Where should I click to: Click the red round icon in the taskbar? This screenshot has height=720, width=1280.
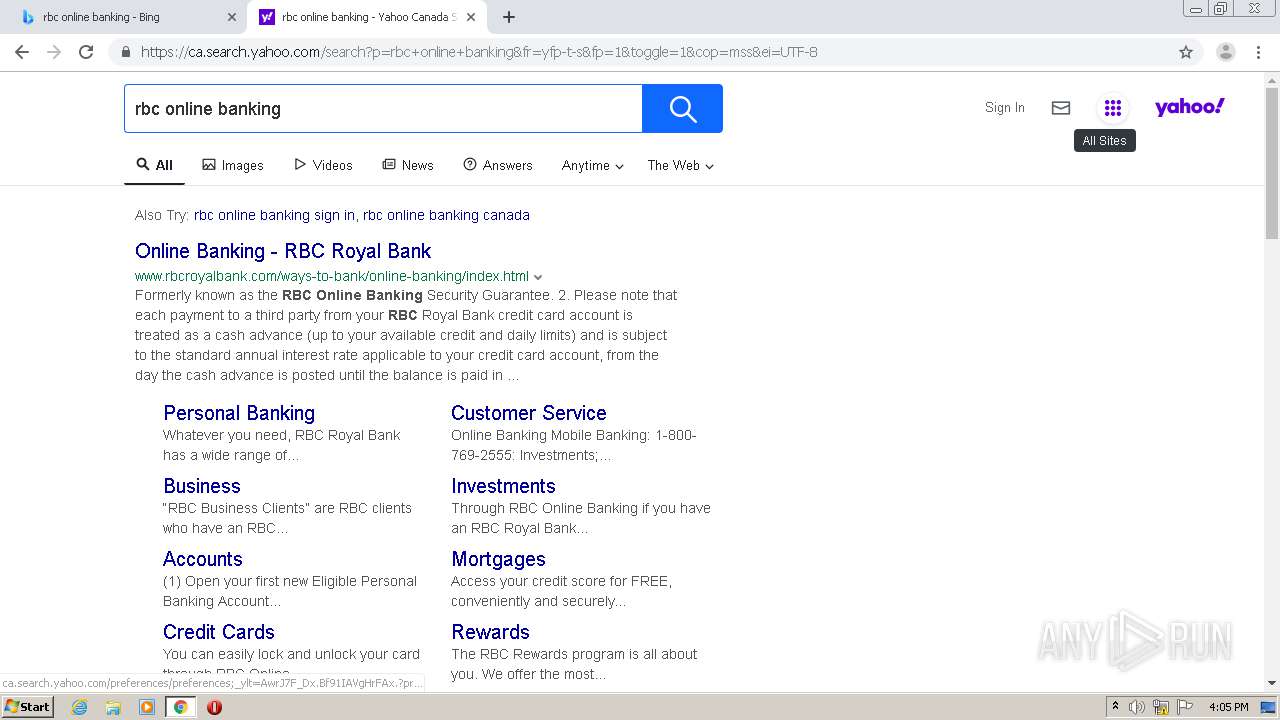click(x=214, y=707)
